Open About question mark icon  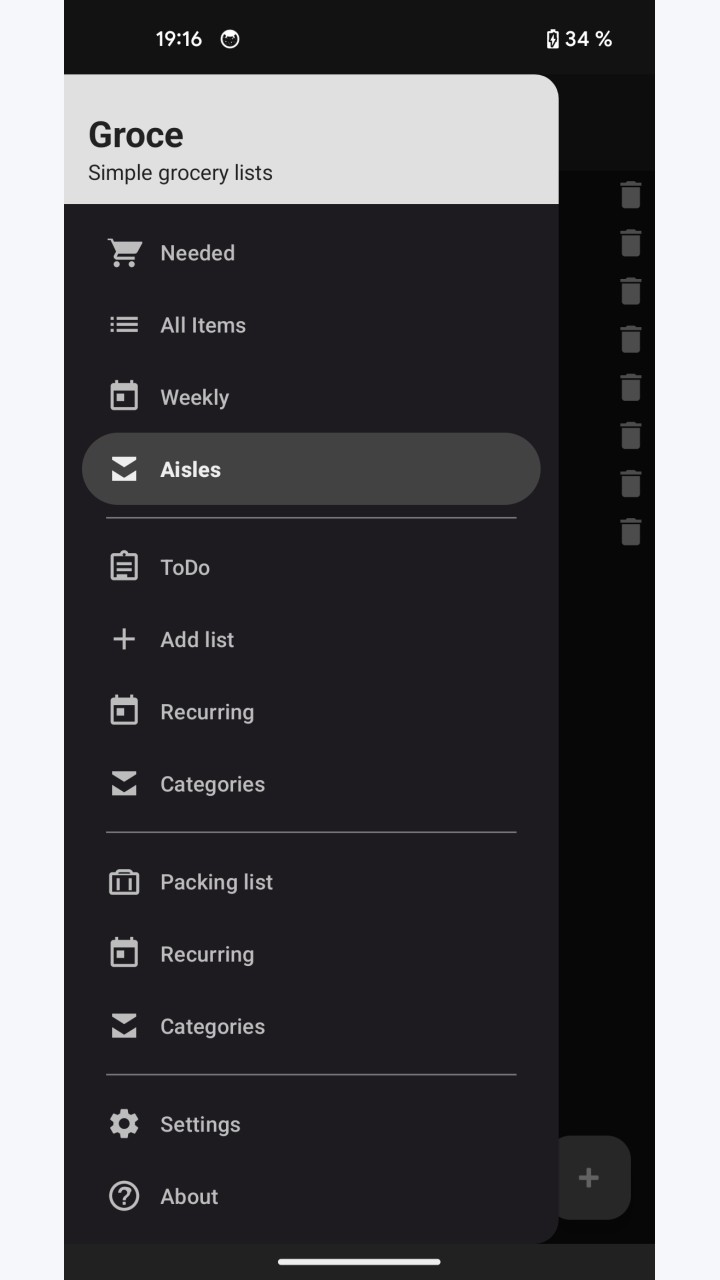pos(124,1196)
